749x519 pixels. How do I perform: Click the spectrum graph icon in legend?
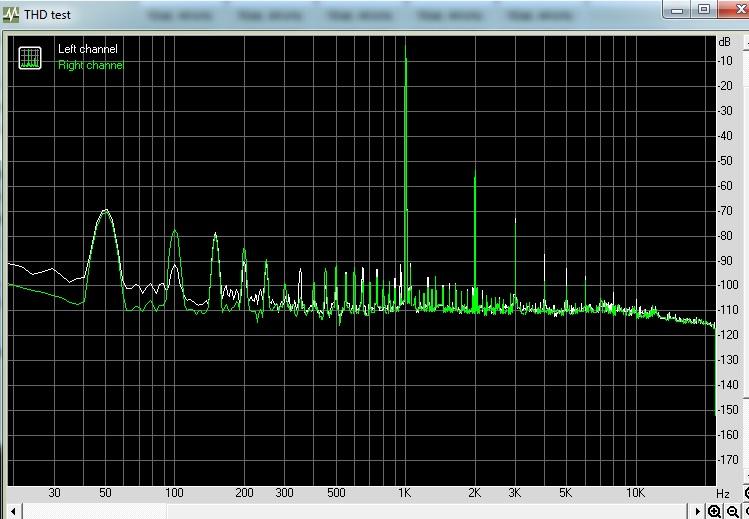coord(30,58)
